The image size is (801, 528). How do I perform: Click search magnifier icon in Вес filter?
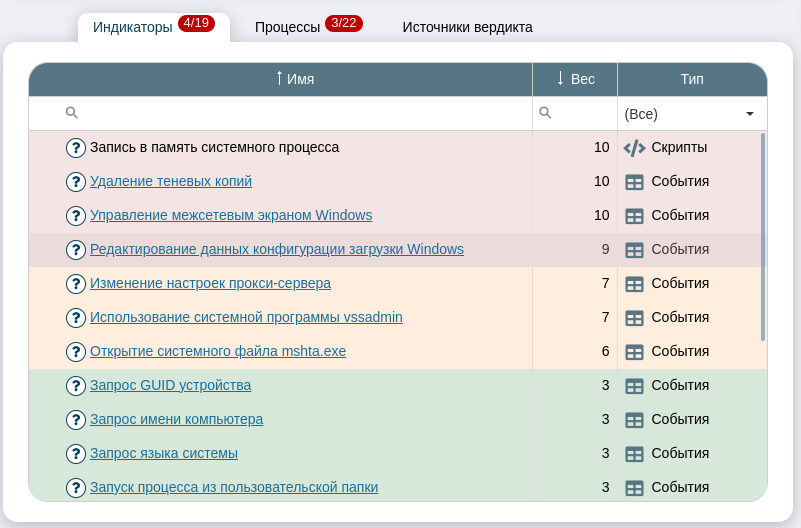[545, 113]
